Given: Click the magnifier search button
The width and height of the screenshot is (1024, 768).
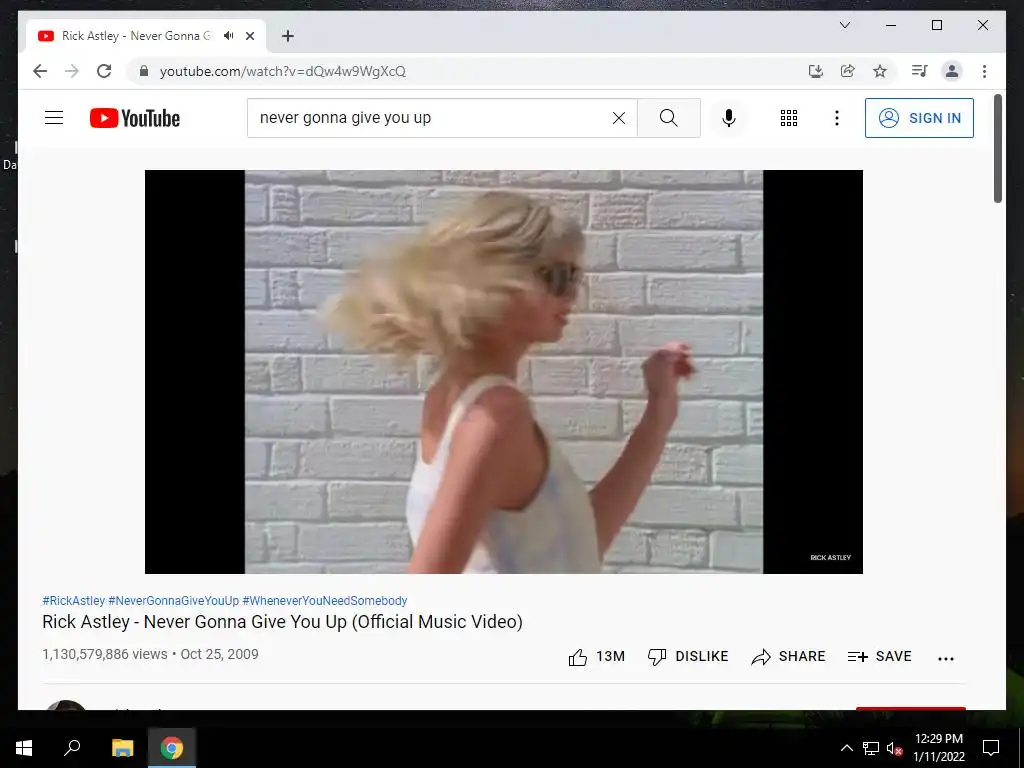Looking at the screenshot, I should pos(669,118).
